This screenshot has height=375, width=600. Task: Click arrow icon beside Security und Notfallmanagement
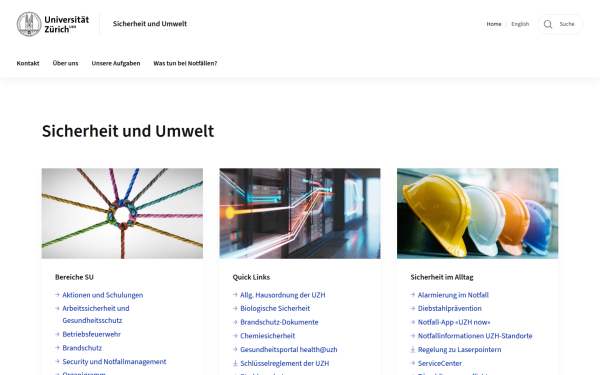[57, 361]
